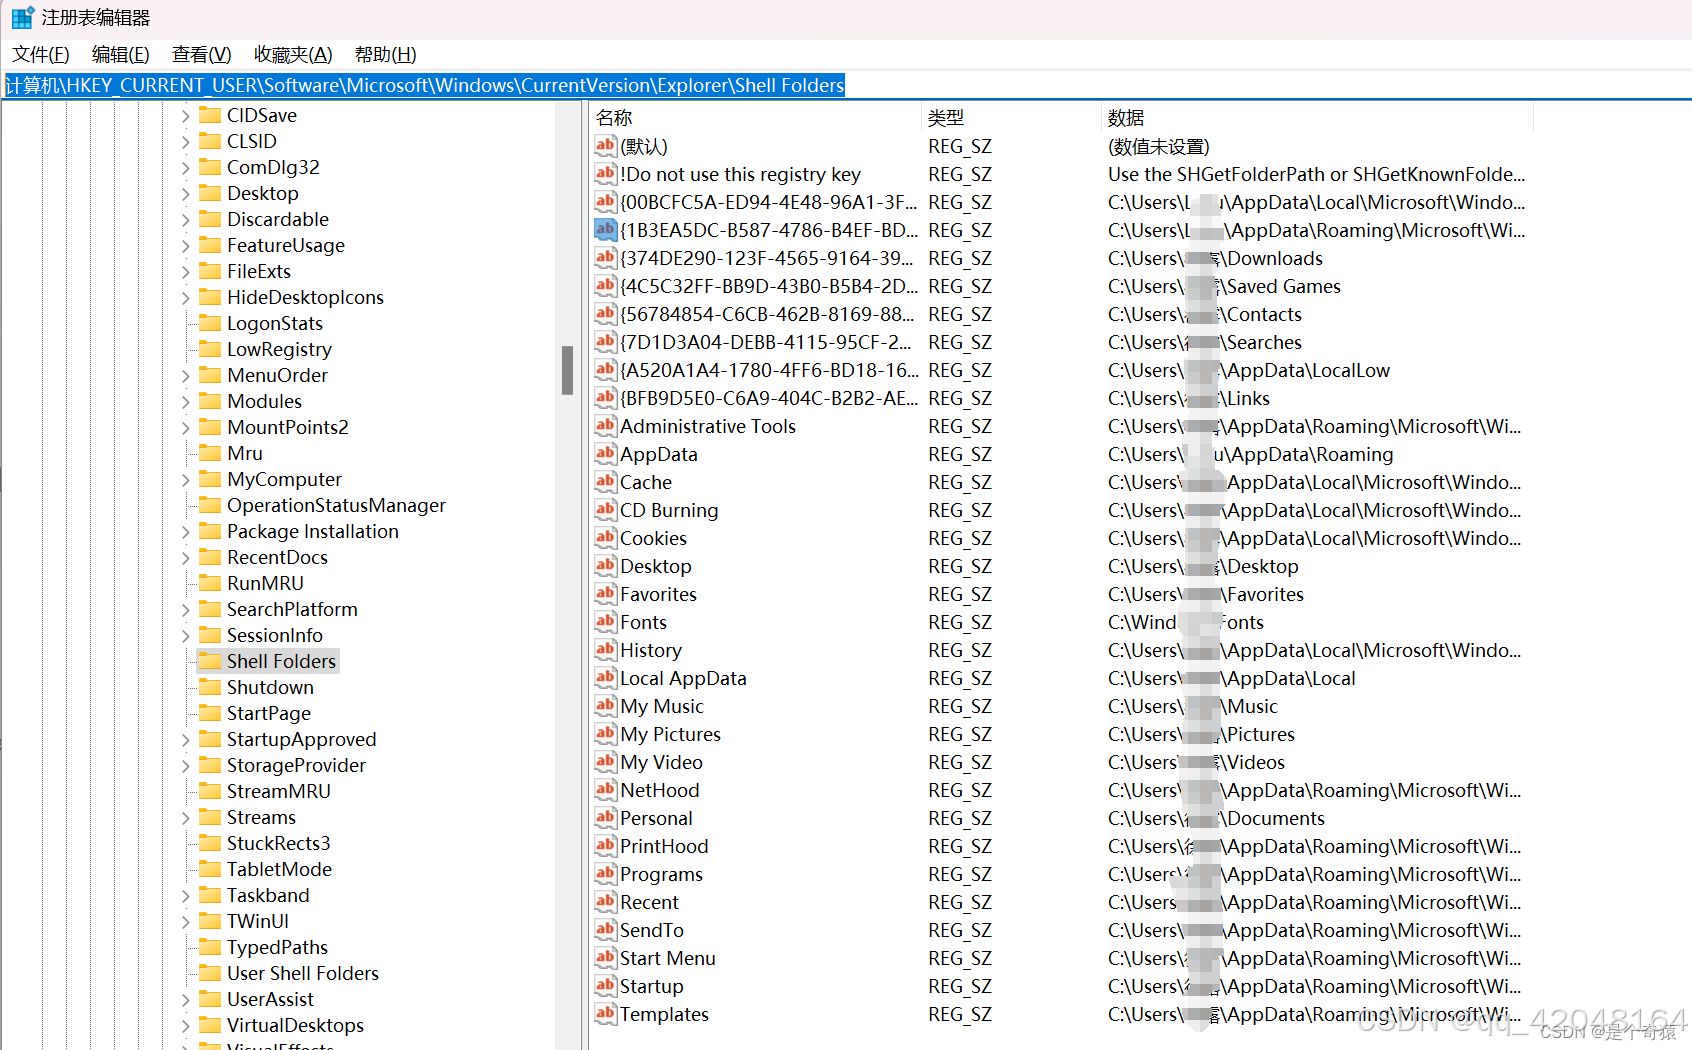Viewport: 1692px width, 1050px height.
Task: Click the 名称 column header
Action: pos(755,118)
